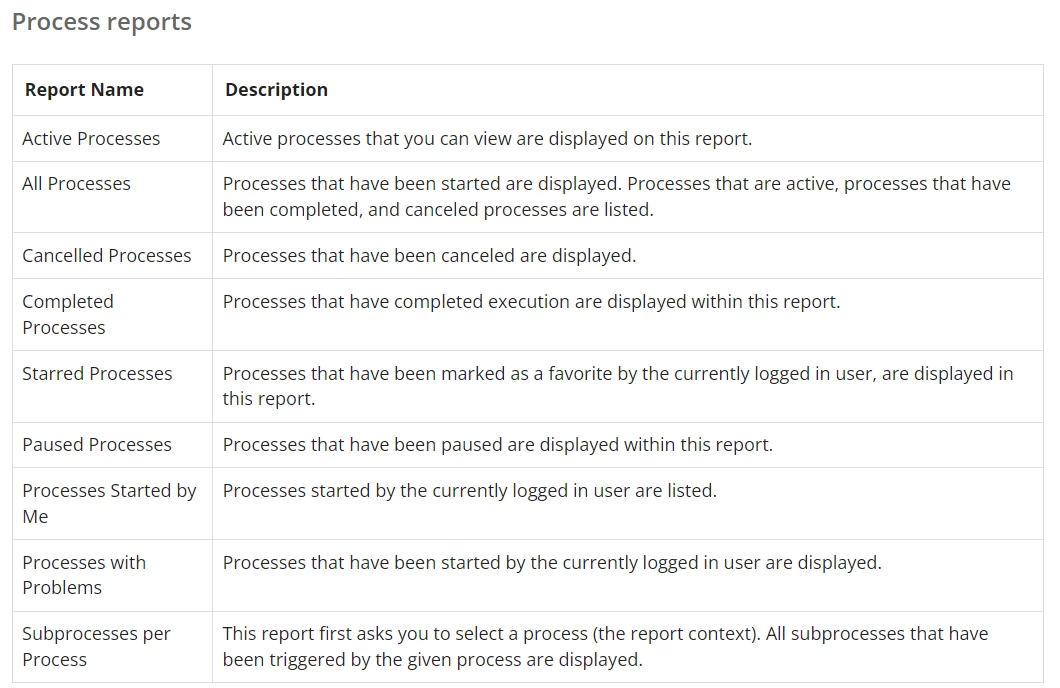
Task: Click the completed execution description text
Action: (x=531, y=301)
